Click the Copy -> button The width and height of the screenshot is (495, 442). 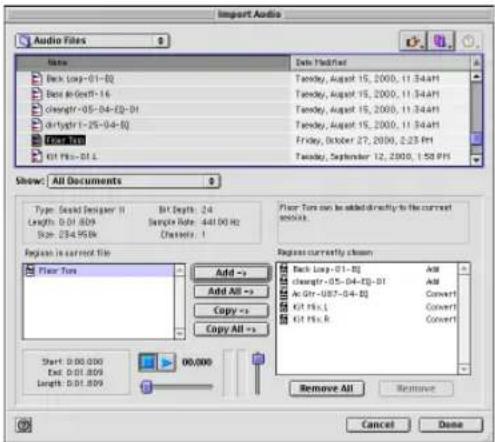point(231,310)
